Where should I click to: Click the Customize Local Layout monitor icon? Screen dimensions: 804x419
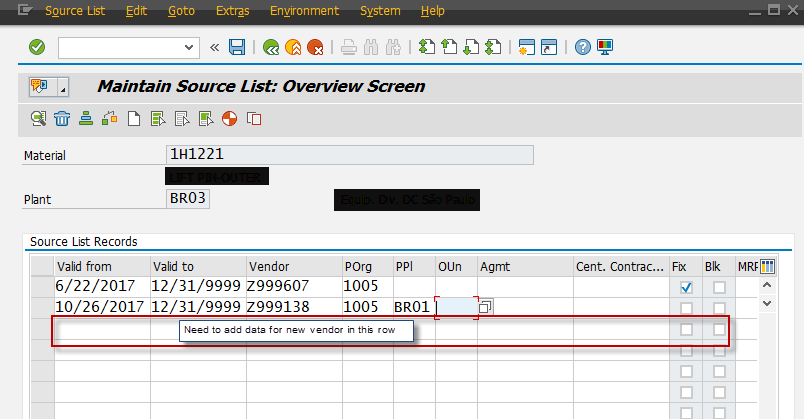[x=605, y=47]
